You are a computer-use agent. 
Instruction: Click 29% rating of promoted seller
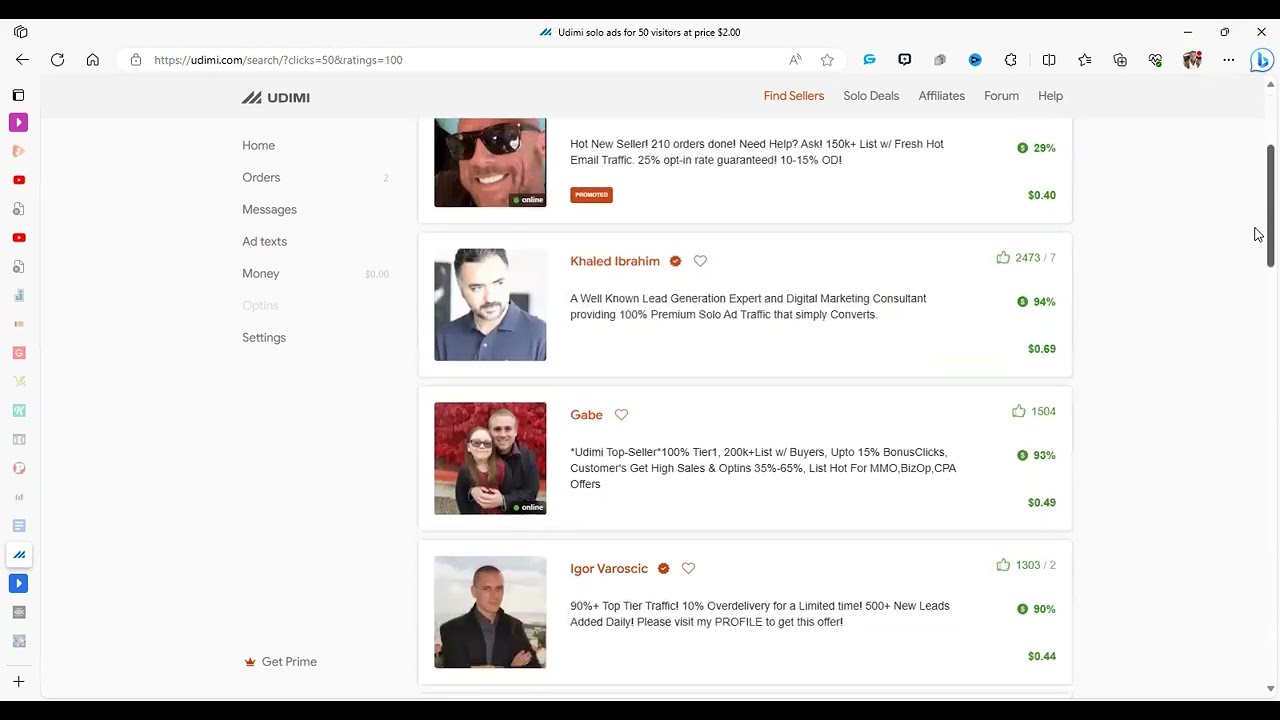coord(1036,148)
